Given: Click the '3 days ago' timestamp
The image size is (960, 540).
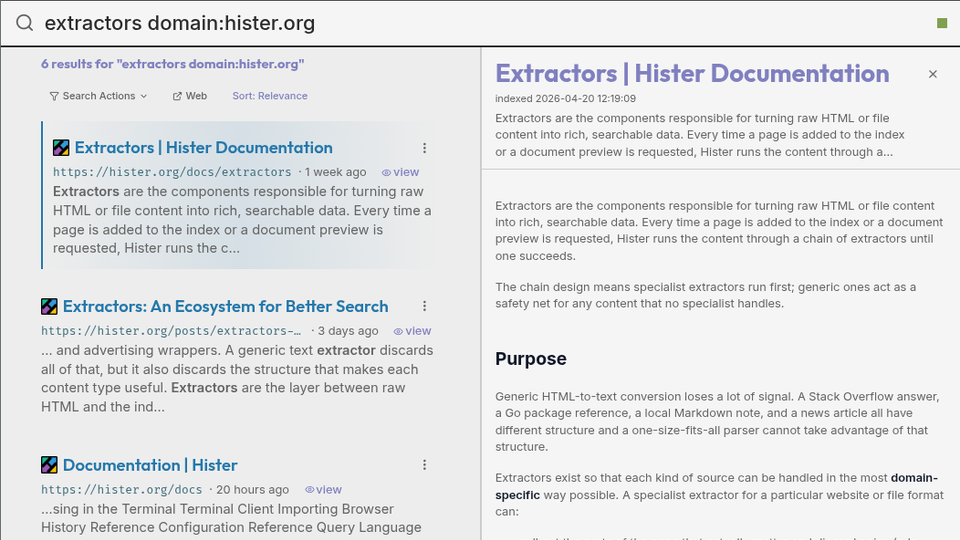Looking at the screenshot, I should click(x=348, y=331).
